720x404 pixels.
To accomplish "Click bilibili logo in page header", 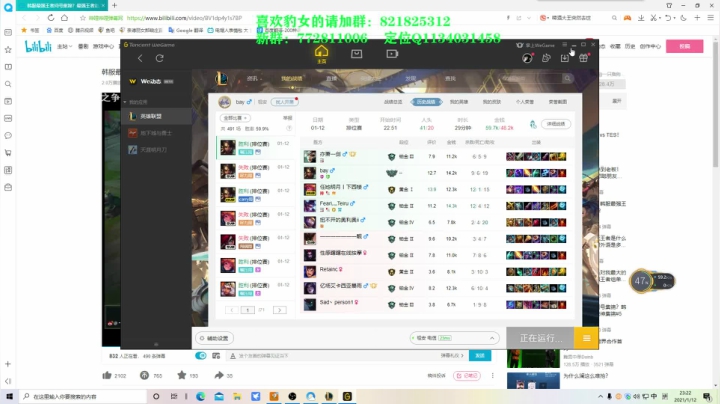I will [x=38, y=46].
